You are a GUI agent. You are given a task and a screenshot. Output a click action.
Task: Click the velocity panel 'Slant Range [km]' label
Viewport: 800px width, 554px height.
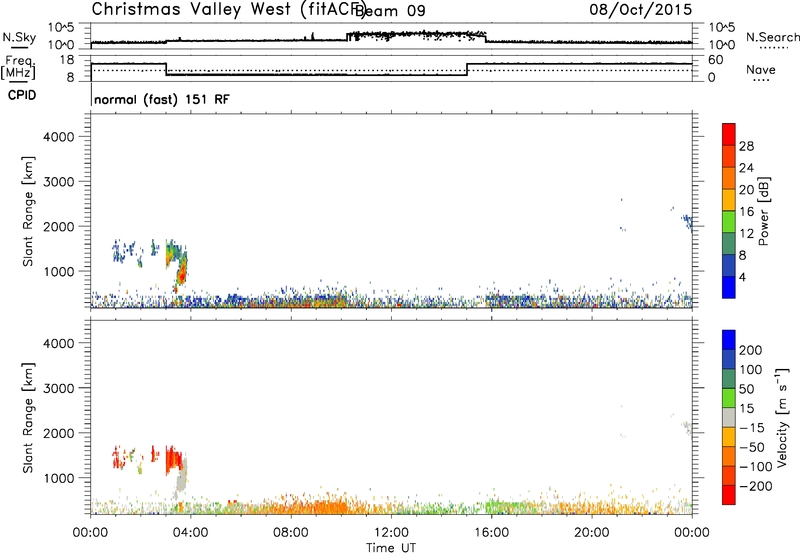pyautogui.click(x=28, y=418)
